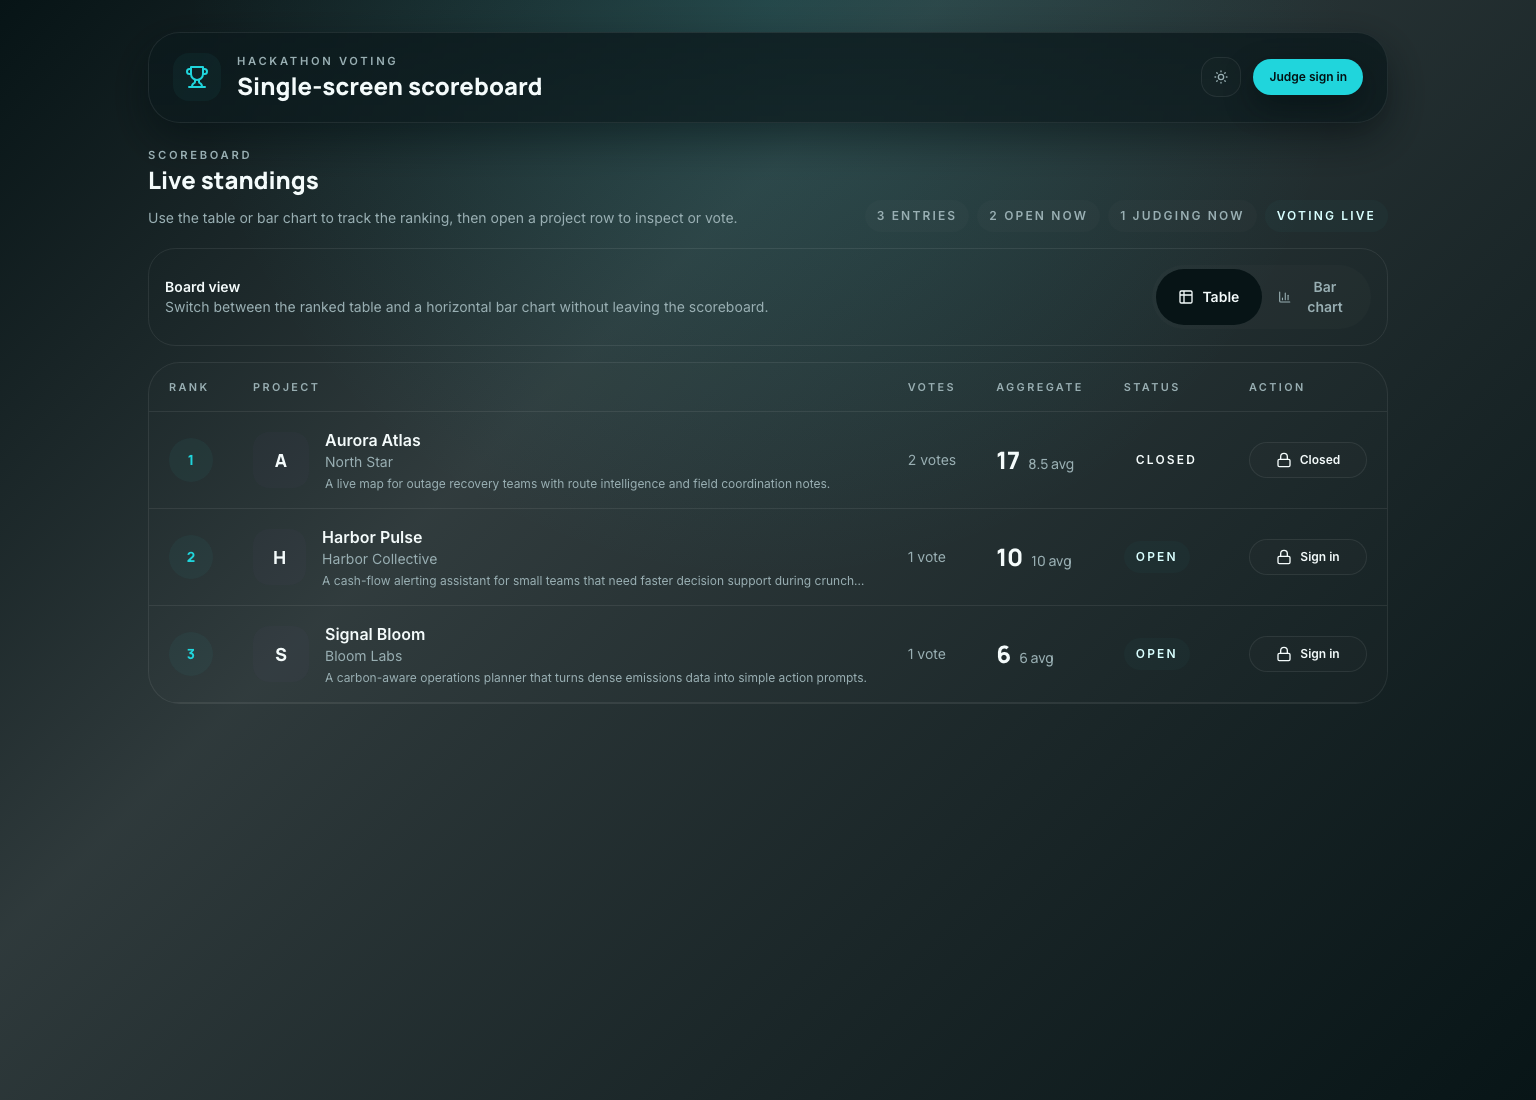This screenshot has height=1100, width=1536.
Task: Click the CLOSED status of Aurora Atlas
Action: point(1166,460)
